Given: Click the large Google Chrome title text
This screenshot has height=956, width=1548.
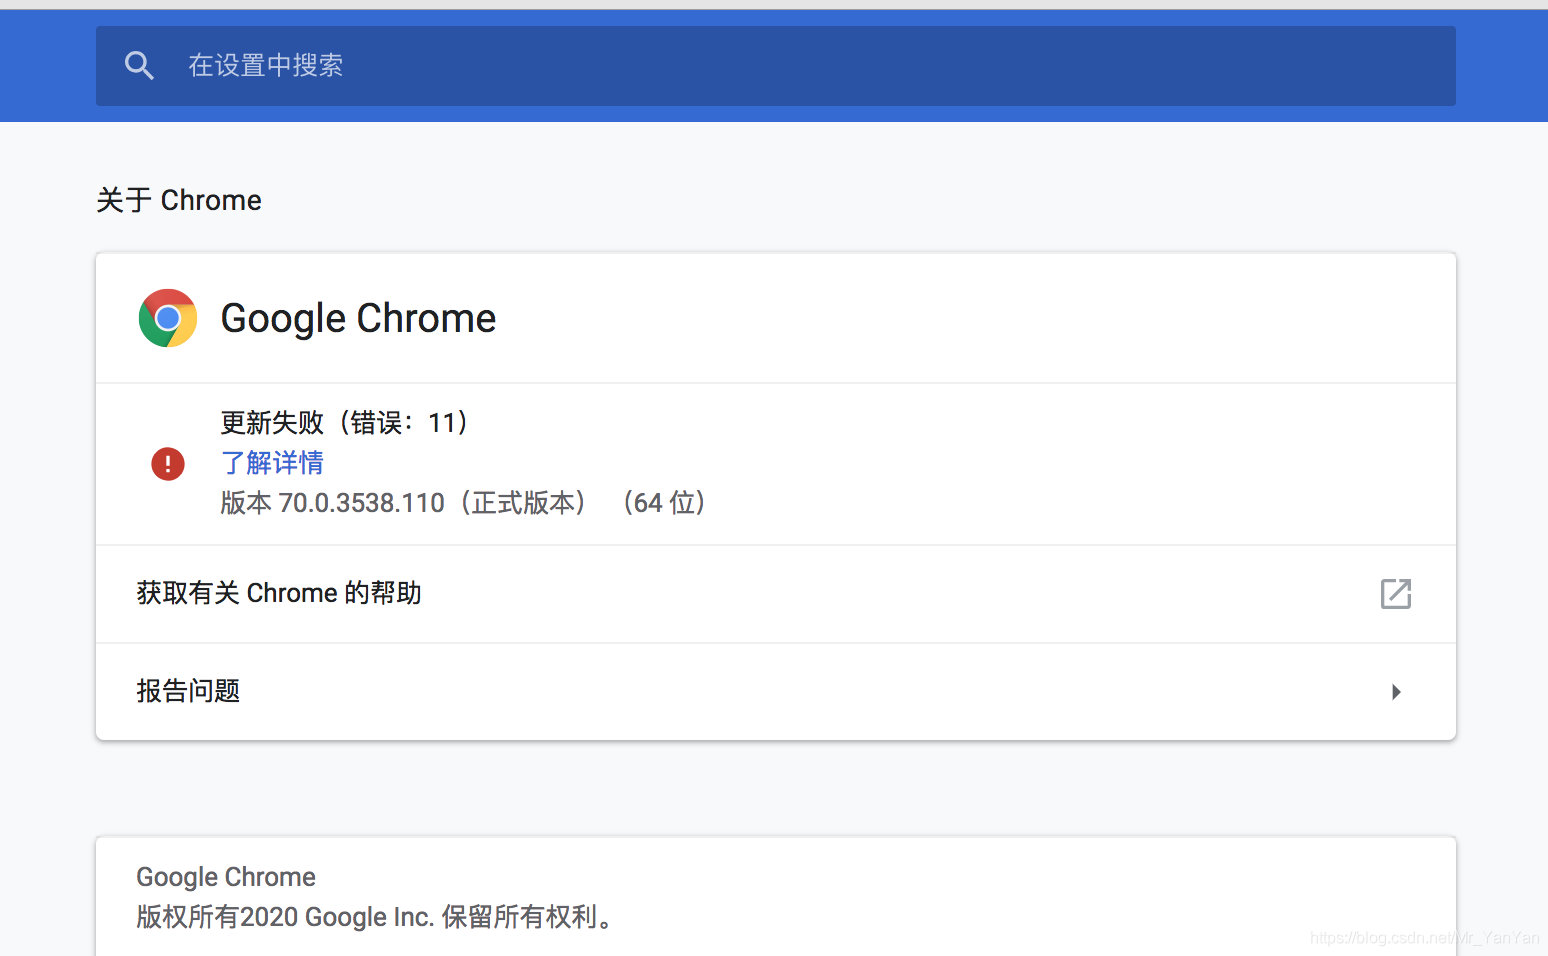Looking at the screenshot, I should [x=358, y=318].
